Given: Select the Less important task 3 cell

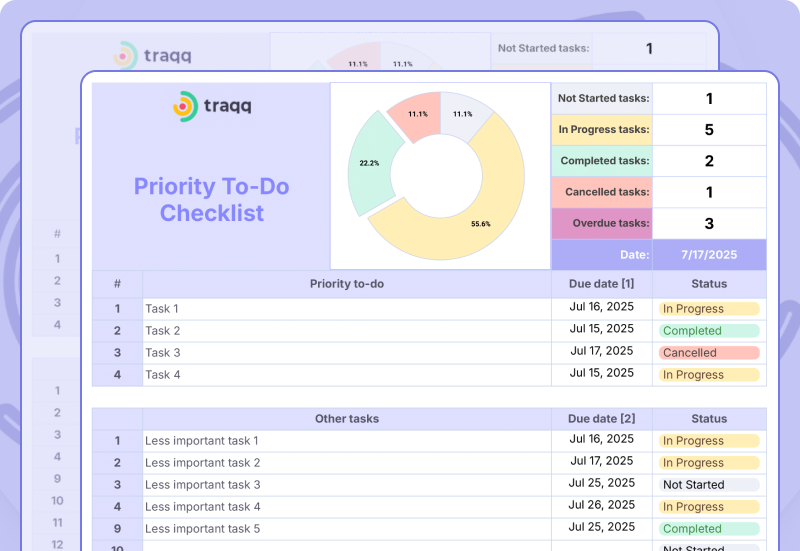Looking at the screenshot, I should click(x=347, y=485).
